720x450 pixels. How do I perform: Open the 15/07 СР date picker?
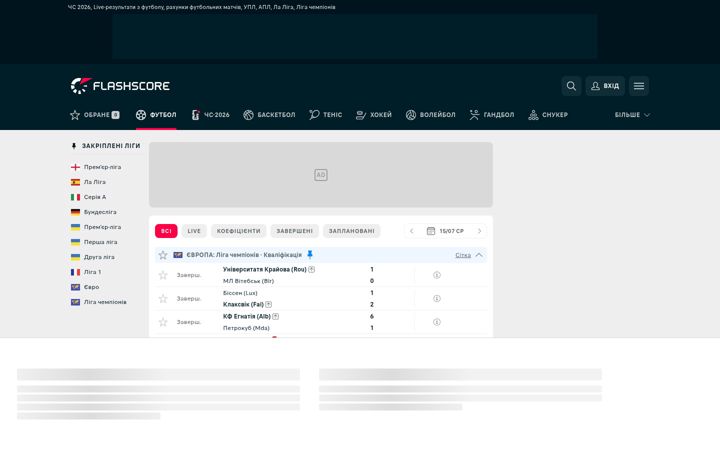(x=445, y=231)
